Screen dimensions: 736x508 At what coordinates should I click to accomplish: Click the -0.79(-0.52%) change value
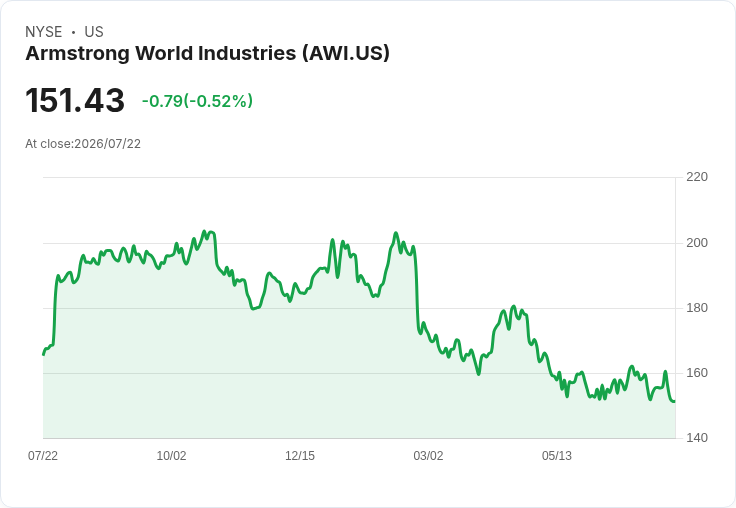(x=197, y=101)
